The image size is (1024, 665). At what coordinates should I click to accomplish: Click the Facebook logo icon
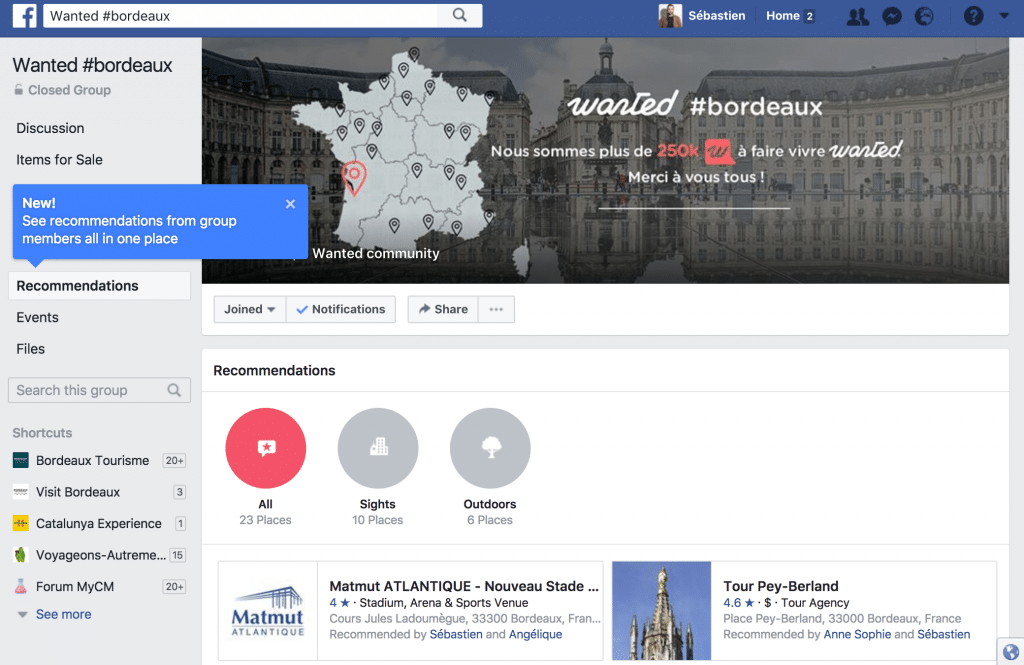click(x=25, y=16)
